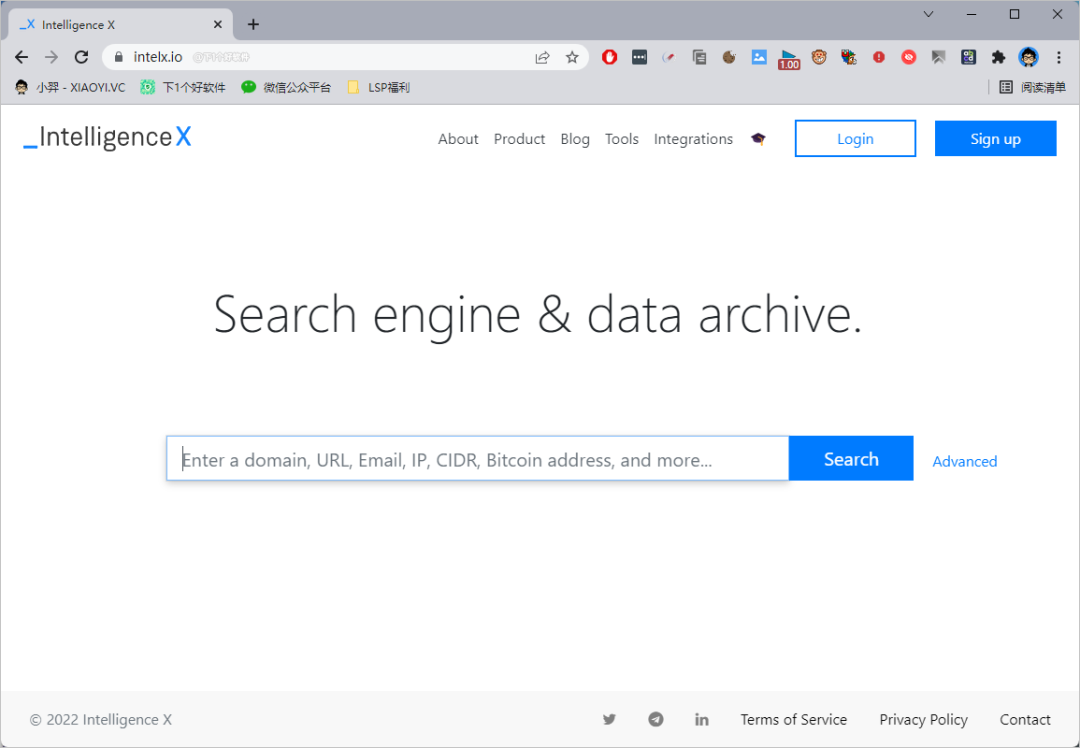Open the 下1个好软件 bookmark

coord(183,87)
